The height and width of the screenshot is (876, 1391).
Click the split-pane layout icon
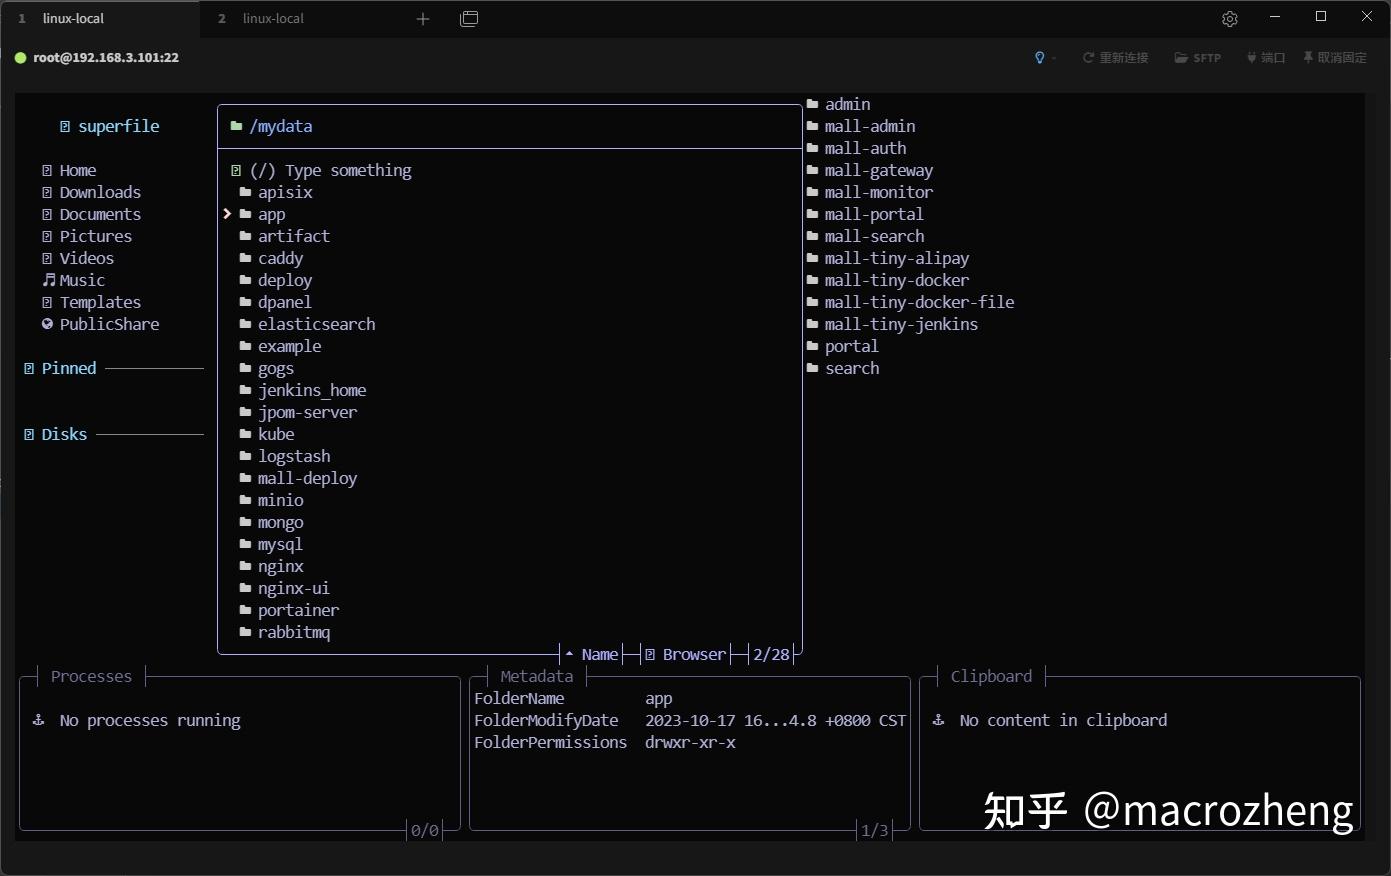tap(469, 18)
